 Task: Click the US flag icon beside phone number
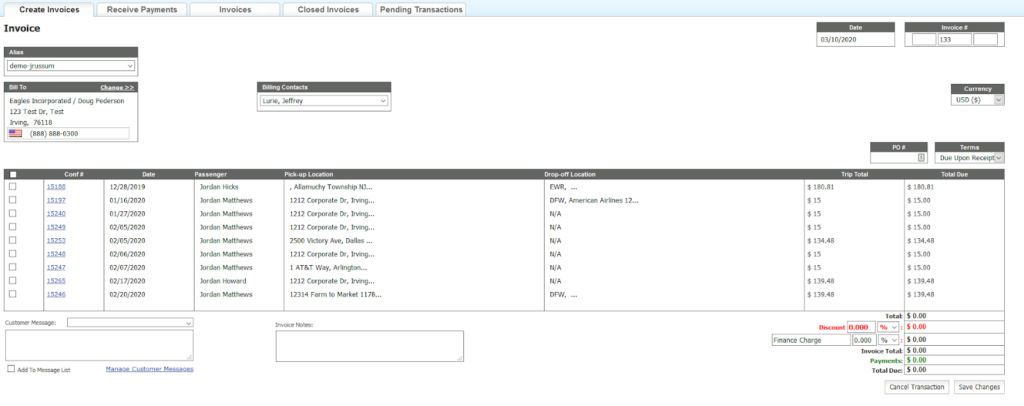[x=15, y=133]
